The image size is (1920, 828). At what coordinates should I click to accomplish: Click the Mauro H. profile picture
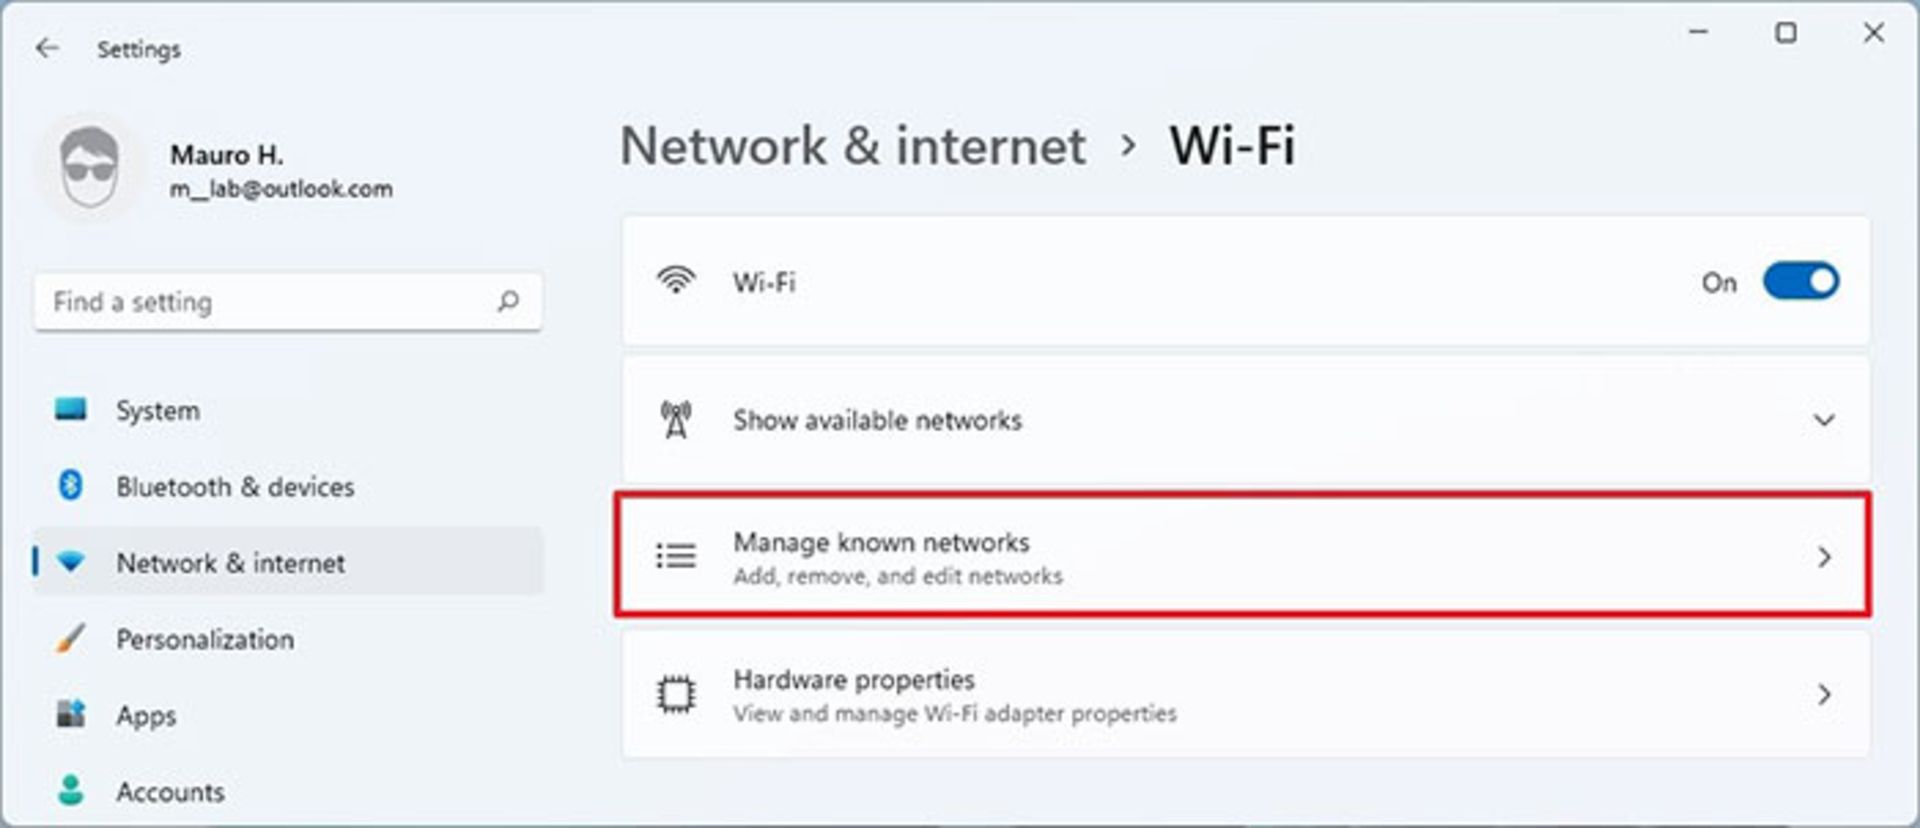[x=90, y=167]
